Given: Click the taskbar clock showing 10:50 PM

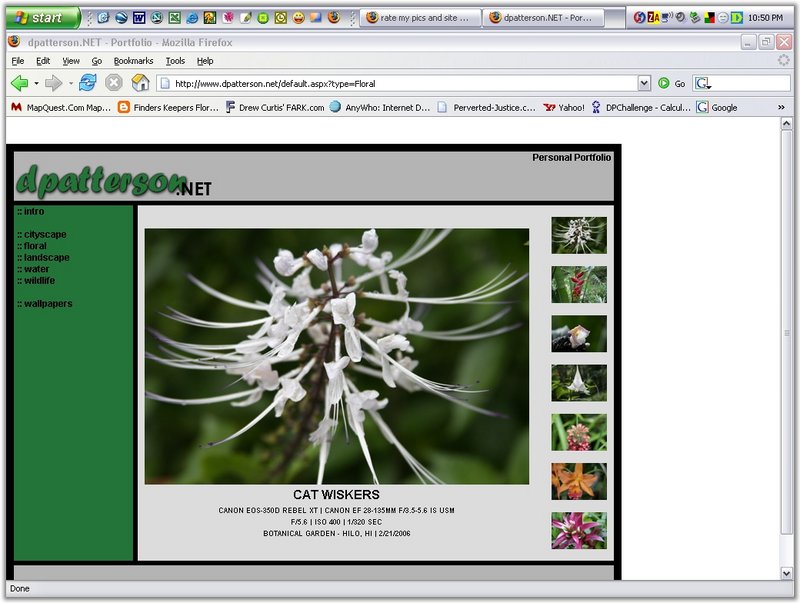Looking at the screenshot, I should pos(765,18).
